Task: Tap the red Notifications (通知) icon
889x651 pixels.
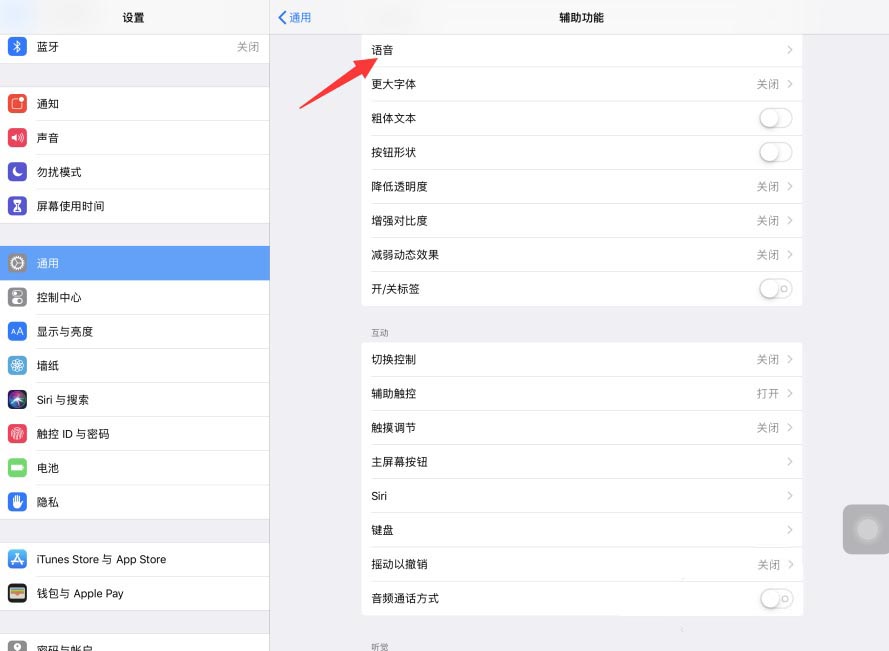Action: tap(17, 104)
